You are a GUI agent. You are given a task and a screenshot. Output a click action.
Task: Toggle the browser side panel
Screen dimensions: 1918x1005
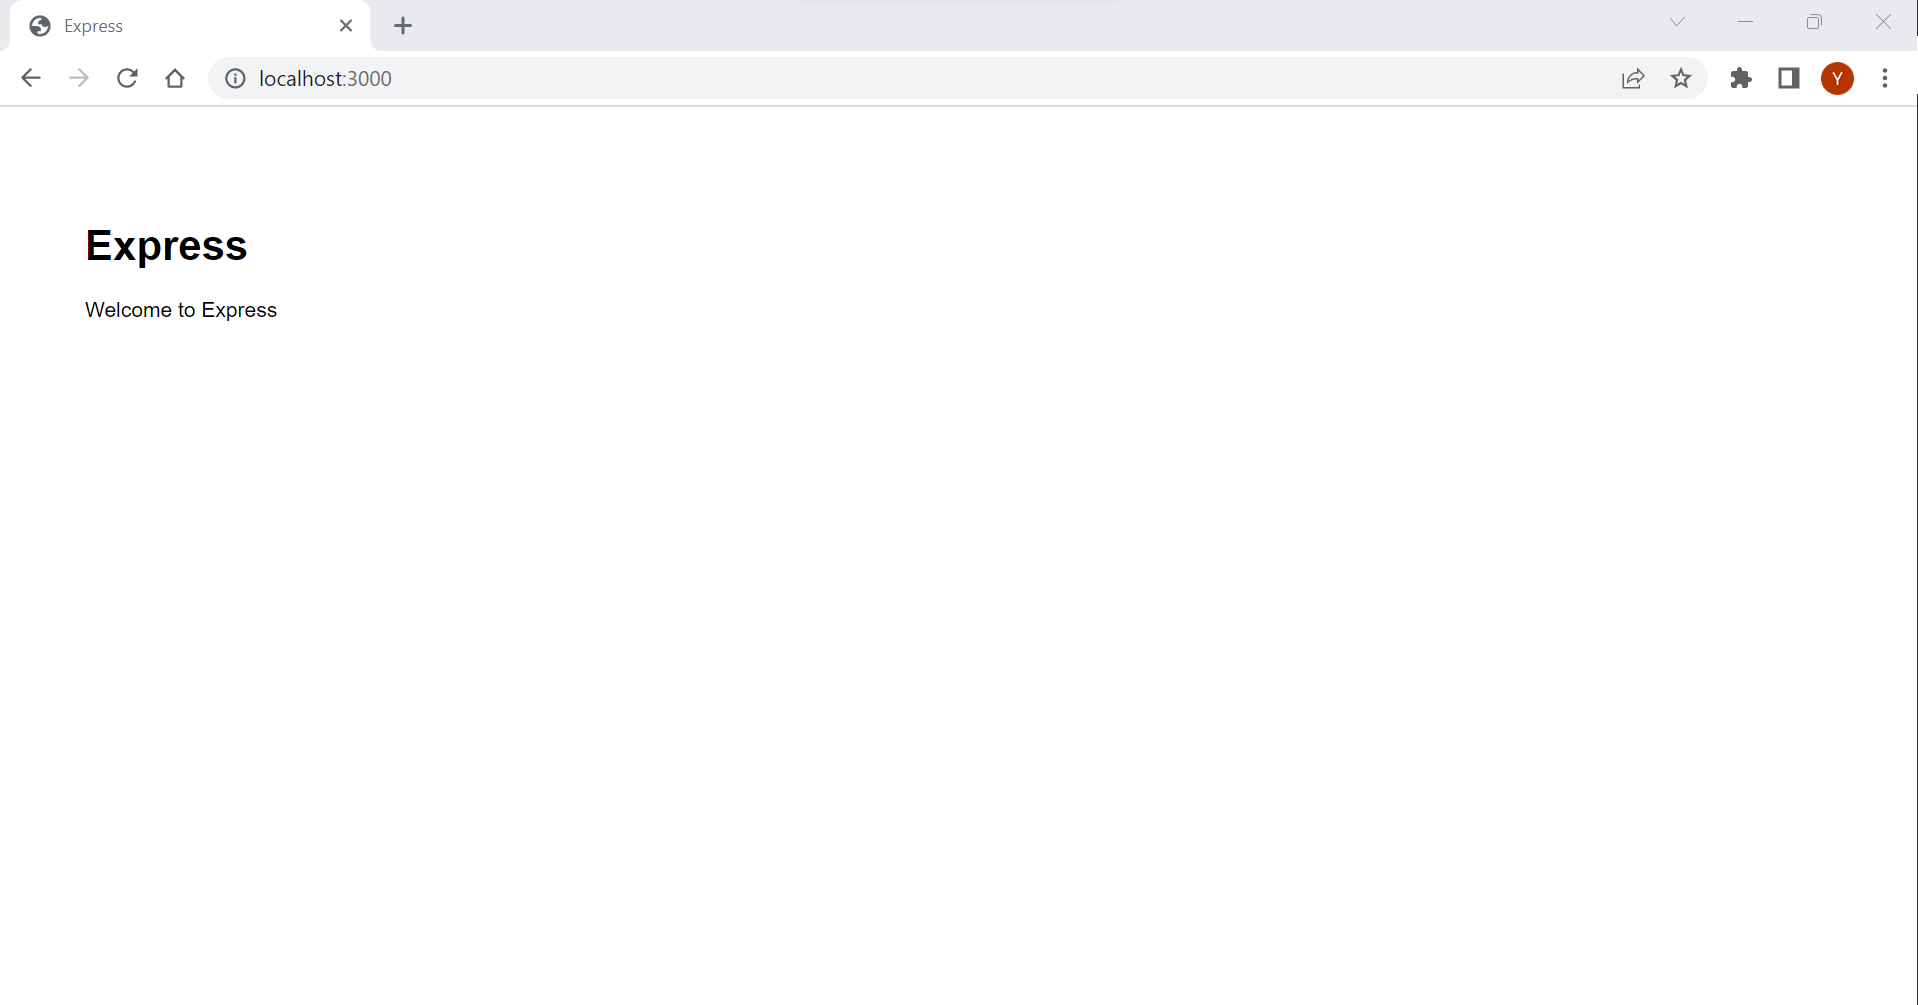tap(1789, 78)
